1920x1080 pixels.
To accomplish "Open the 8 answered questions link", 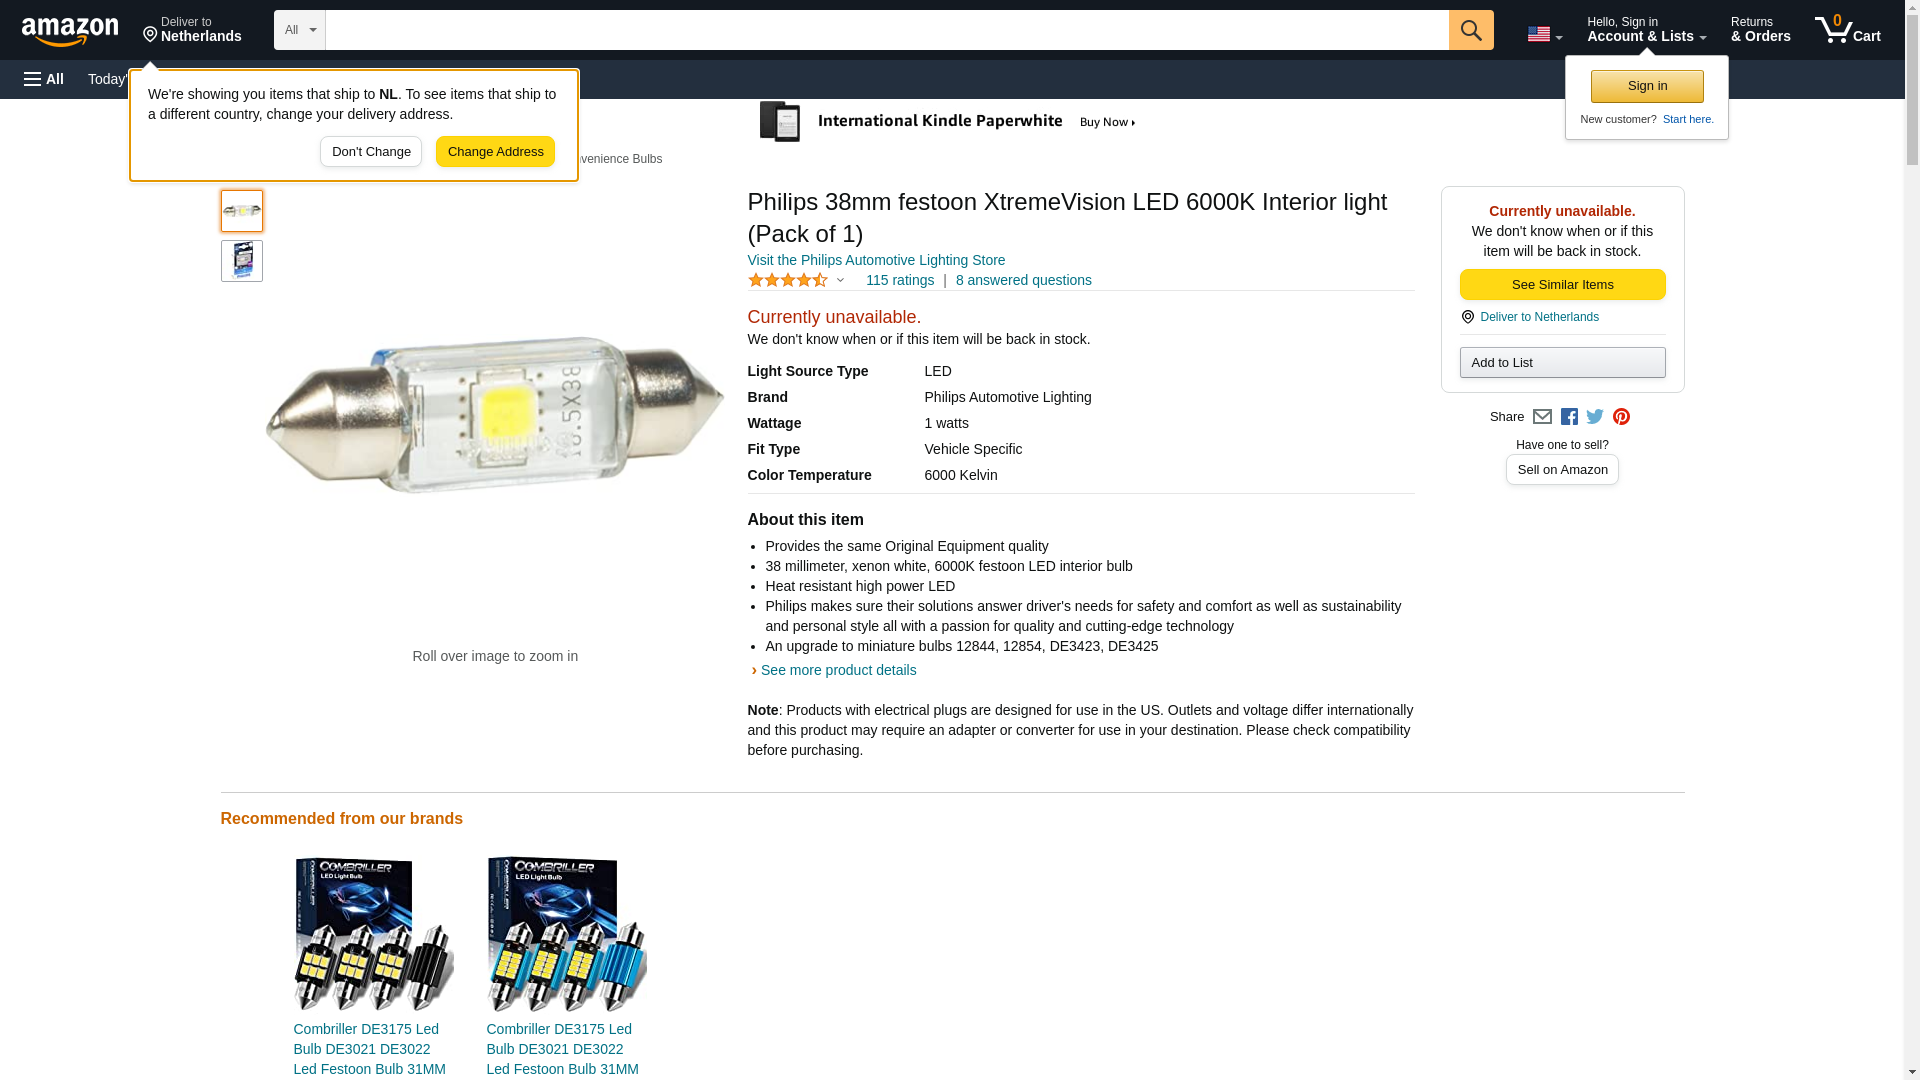I will pyautogui.click(x=1023, y=281).
